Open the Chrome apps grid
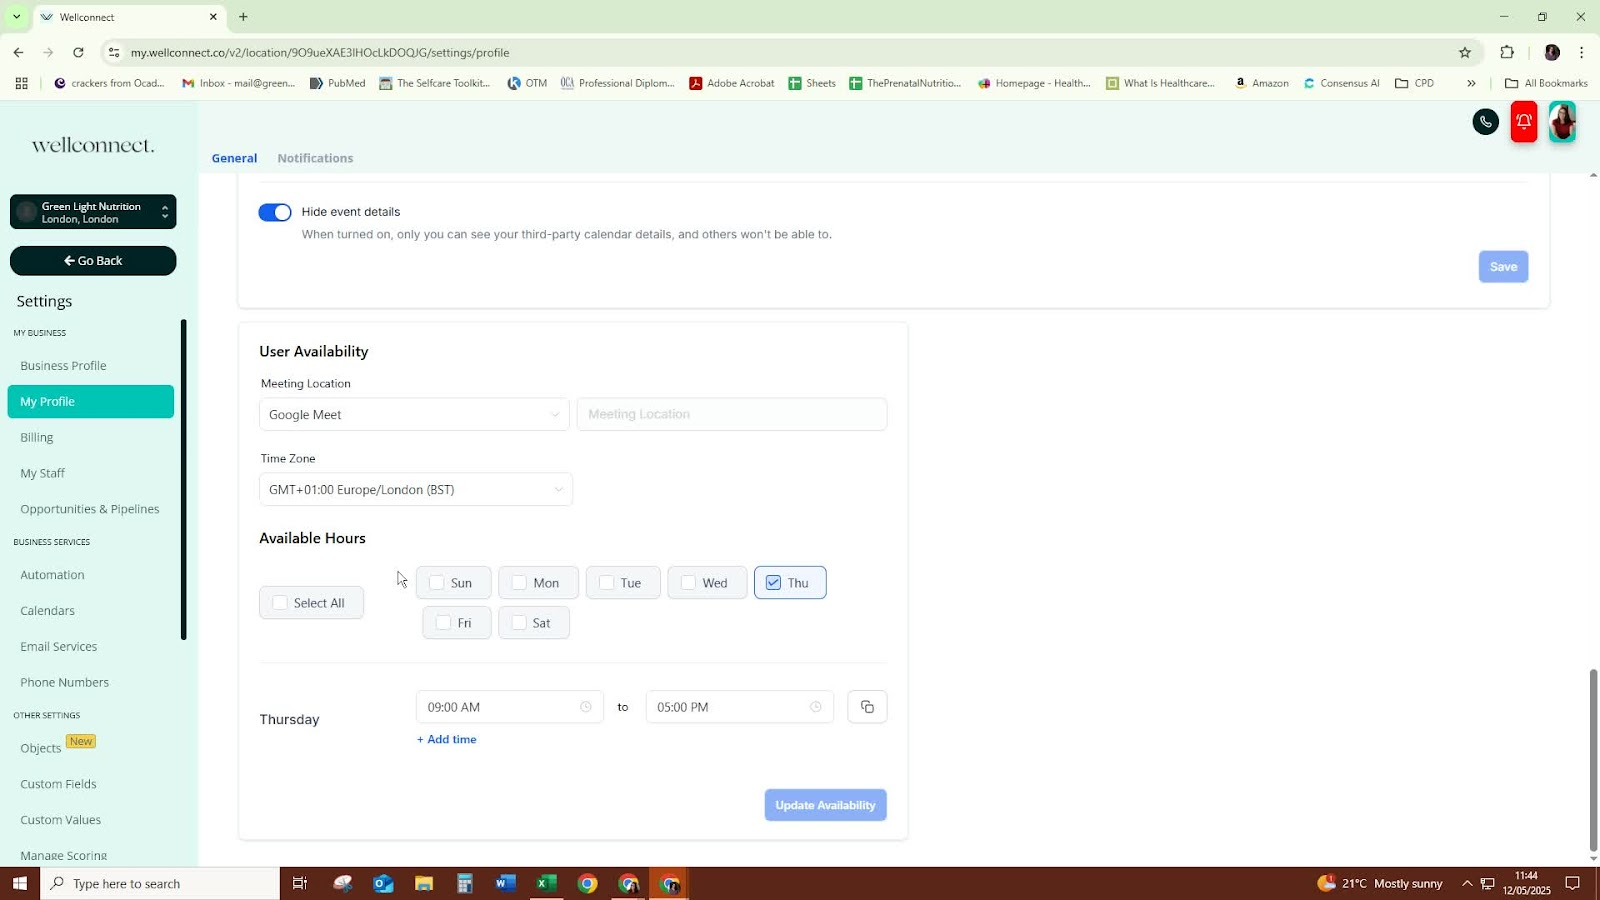This screenshot has height=900, width=1600. pos(21,83)
